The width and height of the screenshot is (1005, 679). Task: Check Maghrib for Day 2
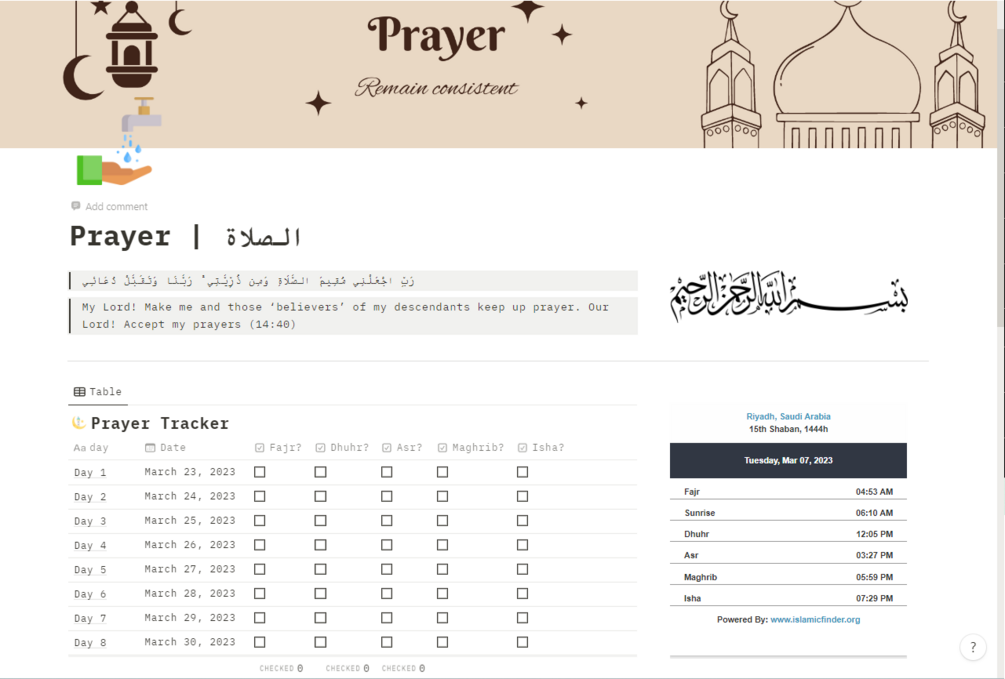(x=442, y=496)
